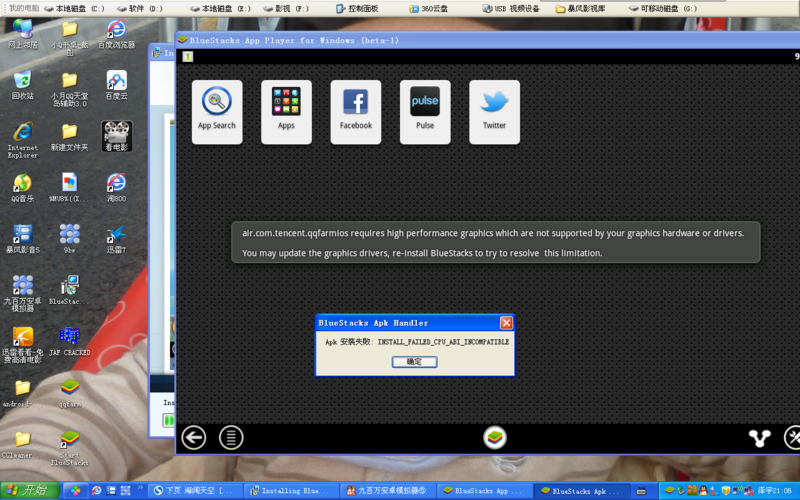Screen dimensions: 800x500
Task: Open the 开始 Start button
Action: [x=30, y=490]
